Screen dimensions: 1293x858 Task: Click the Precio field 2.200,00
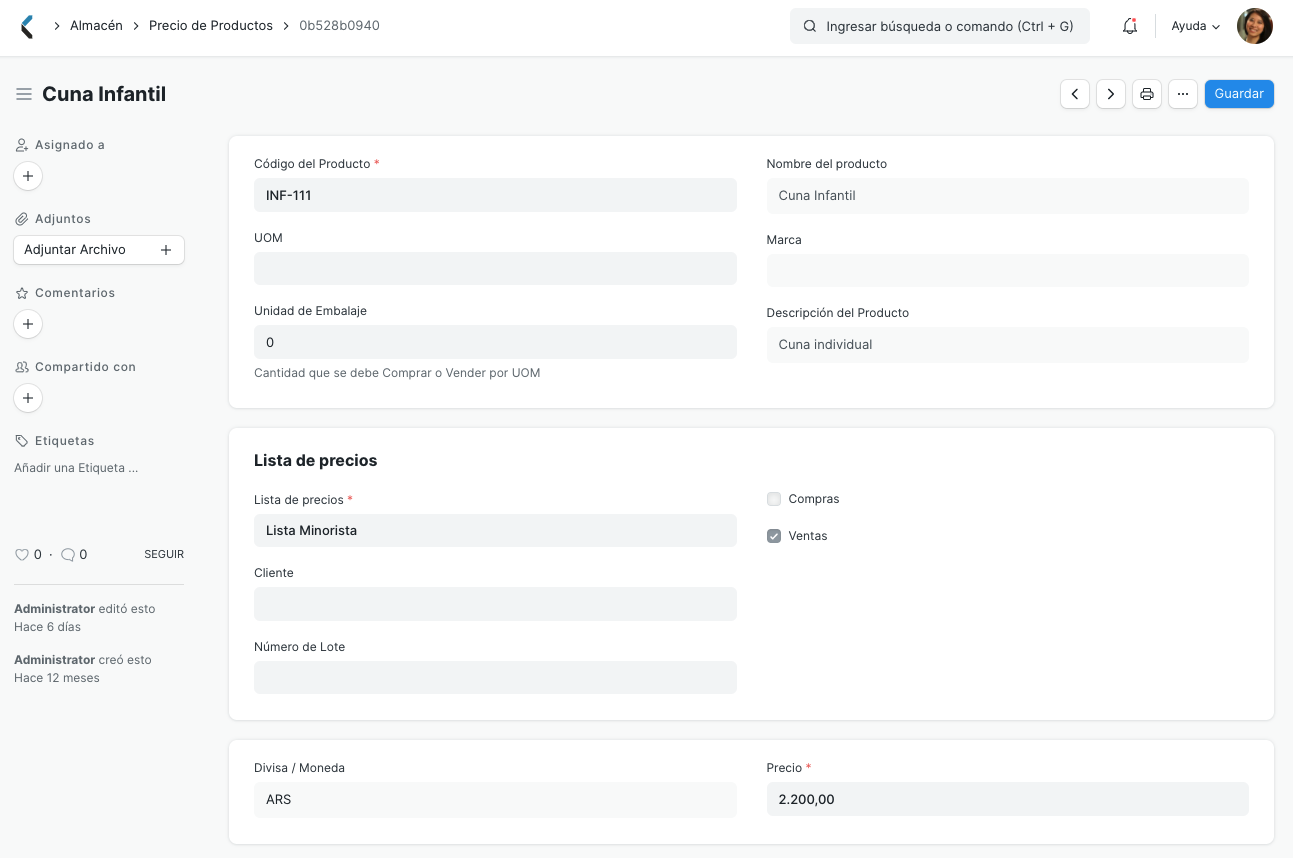click(x=1007, y=799)
